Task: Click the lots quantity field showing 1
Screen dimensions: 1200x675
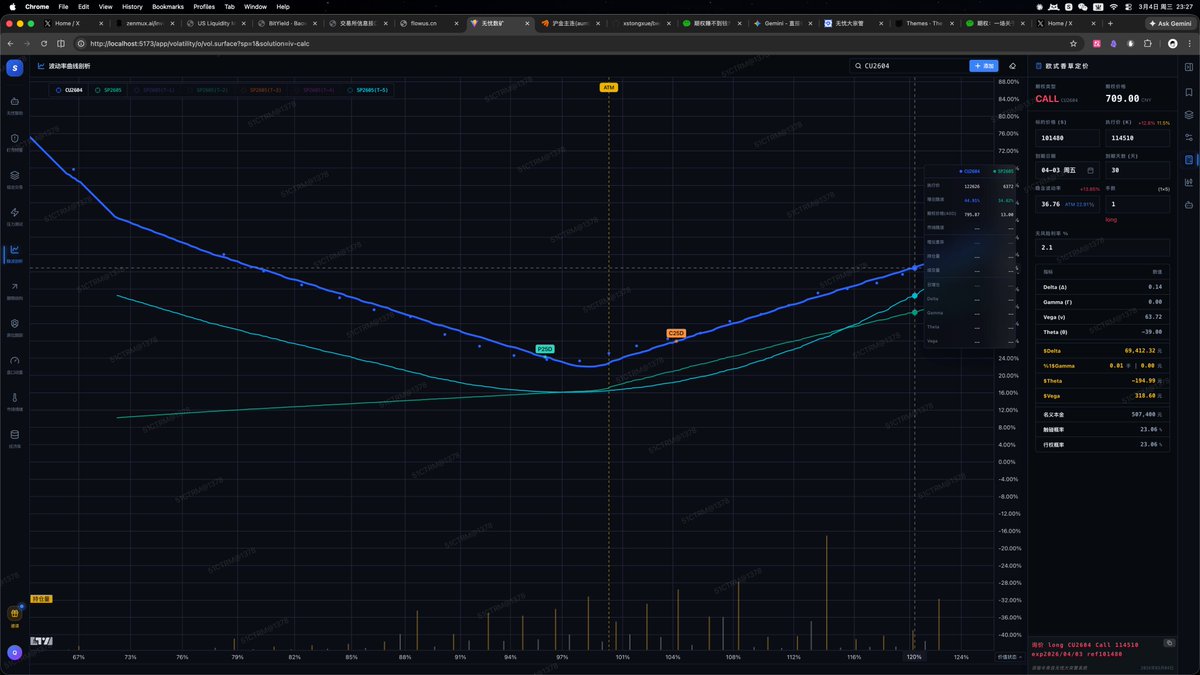Action: pos(1137,204)
